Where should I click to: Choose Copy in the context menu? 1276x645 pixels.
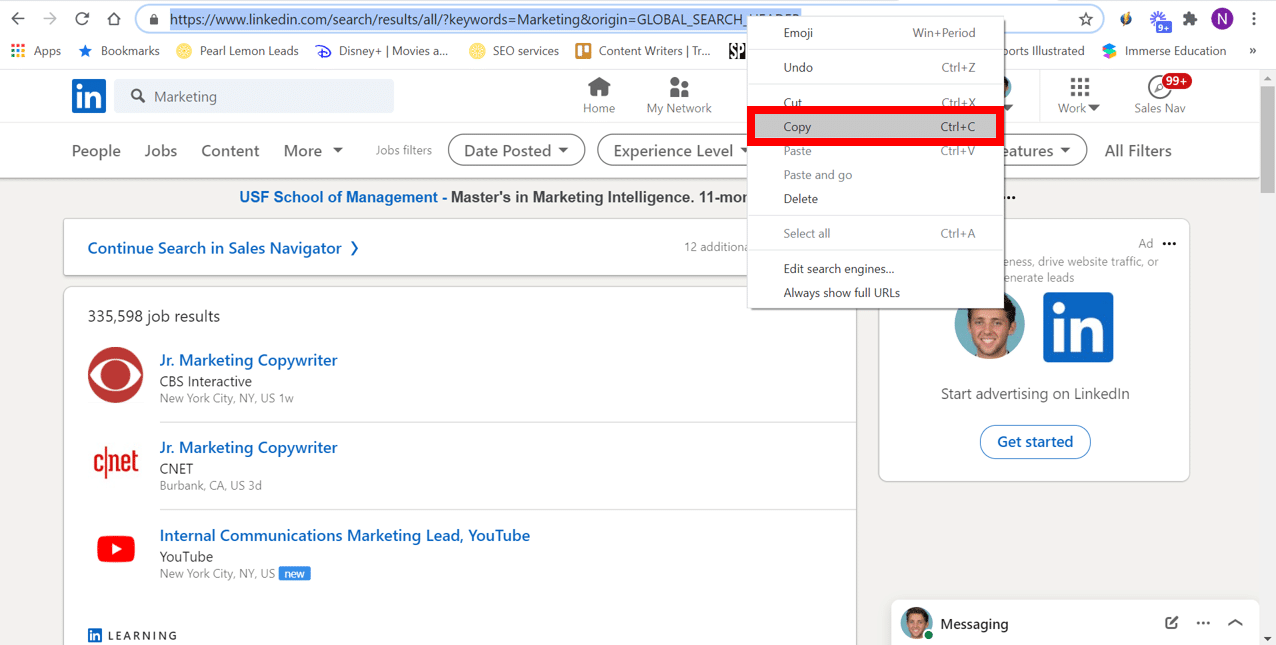tap(875, 127)
